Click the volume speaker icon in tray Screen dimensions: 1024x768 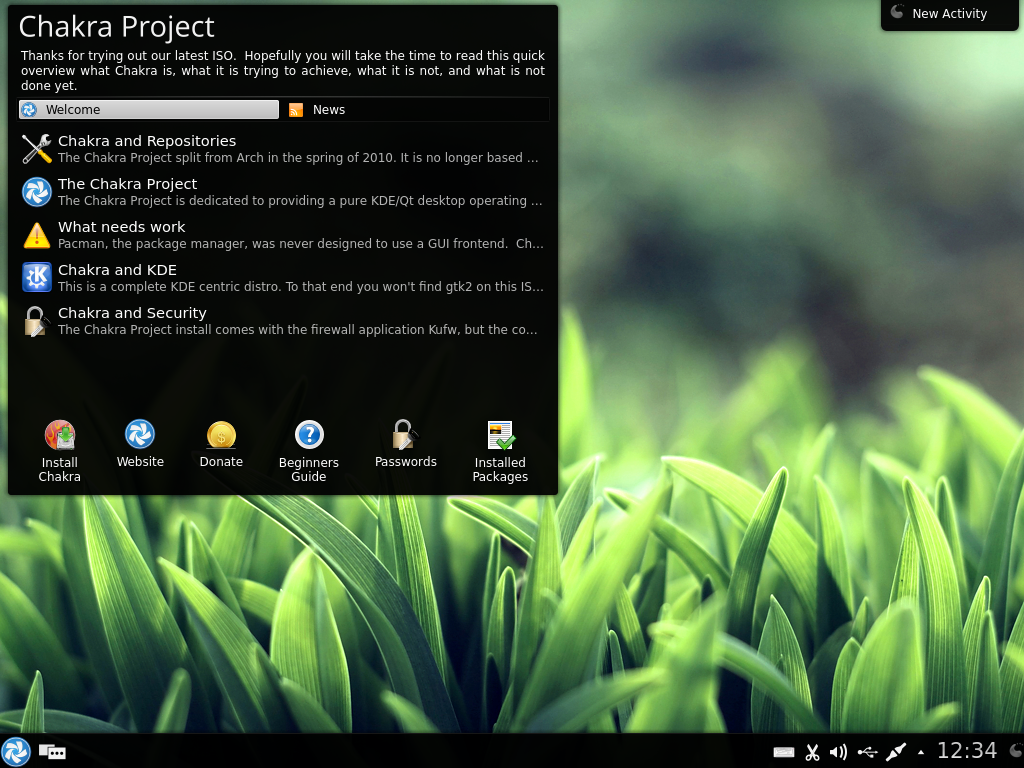coord(839,752)
